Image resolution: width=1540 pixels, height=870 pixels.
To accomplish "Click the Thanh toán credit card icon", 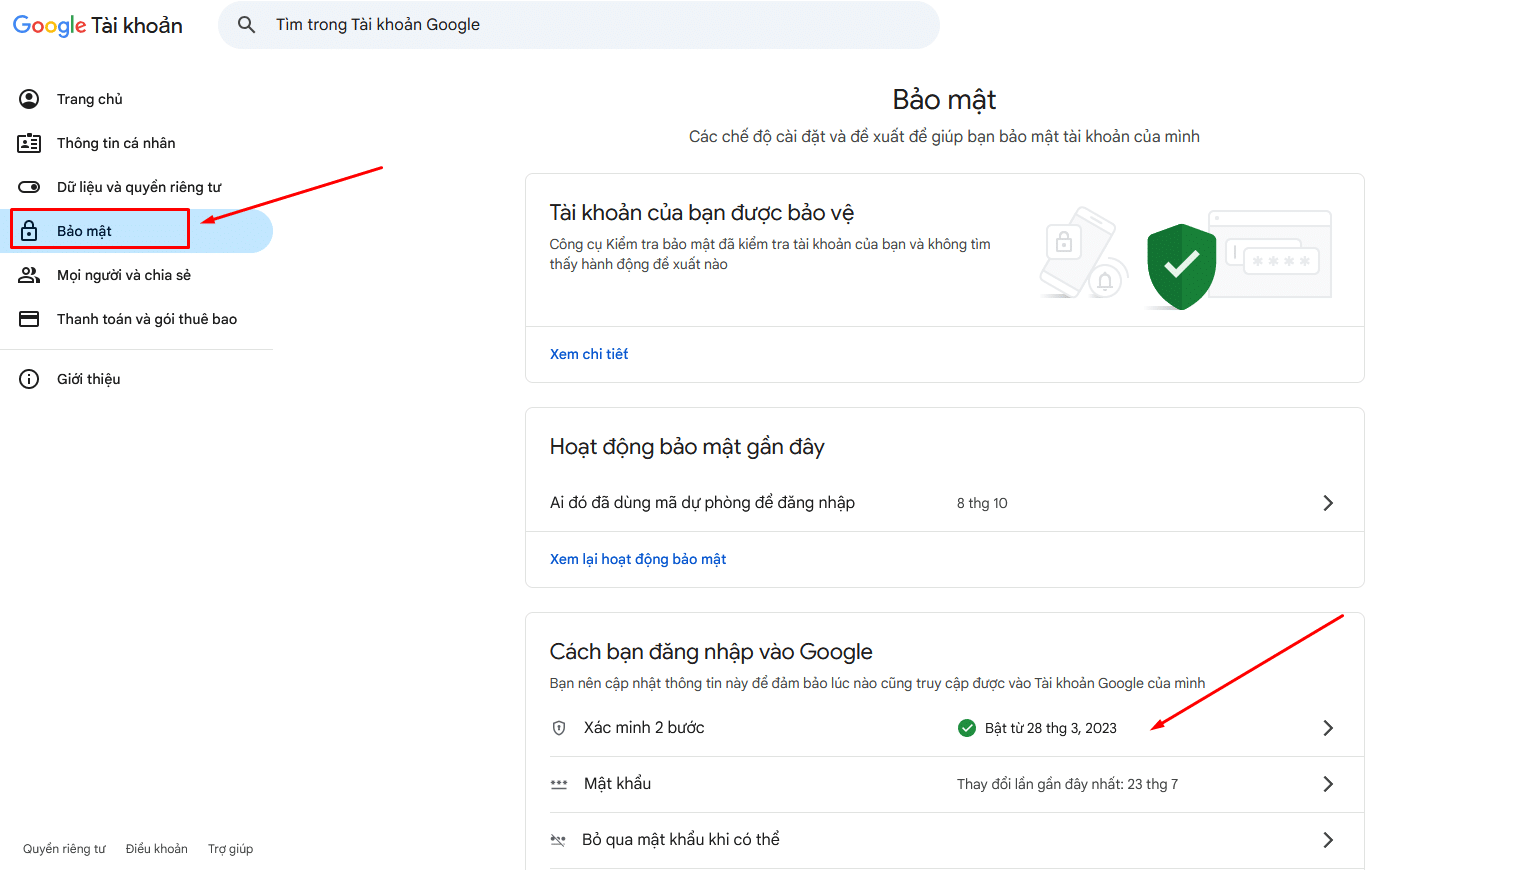I will [x=29, y=319].
